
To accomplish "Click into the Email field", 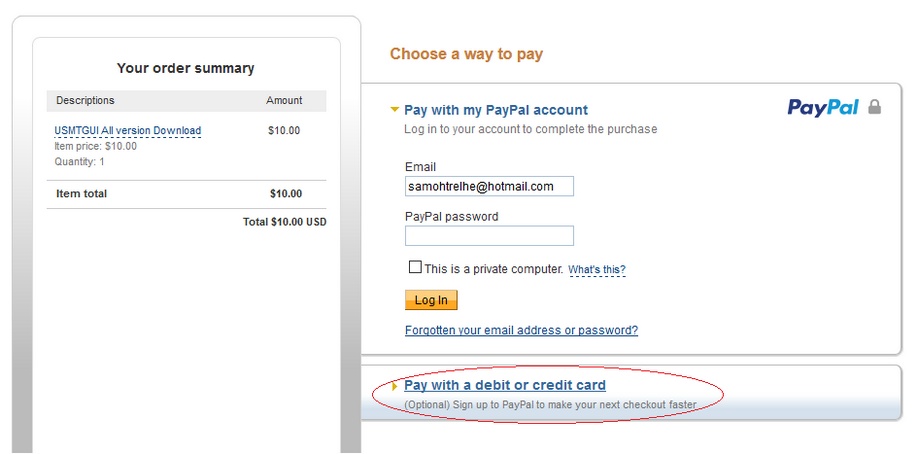I will [x=489, y=187].
